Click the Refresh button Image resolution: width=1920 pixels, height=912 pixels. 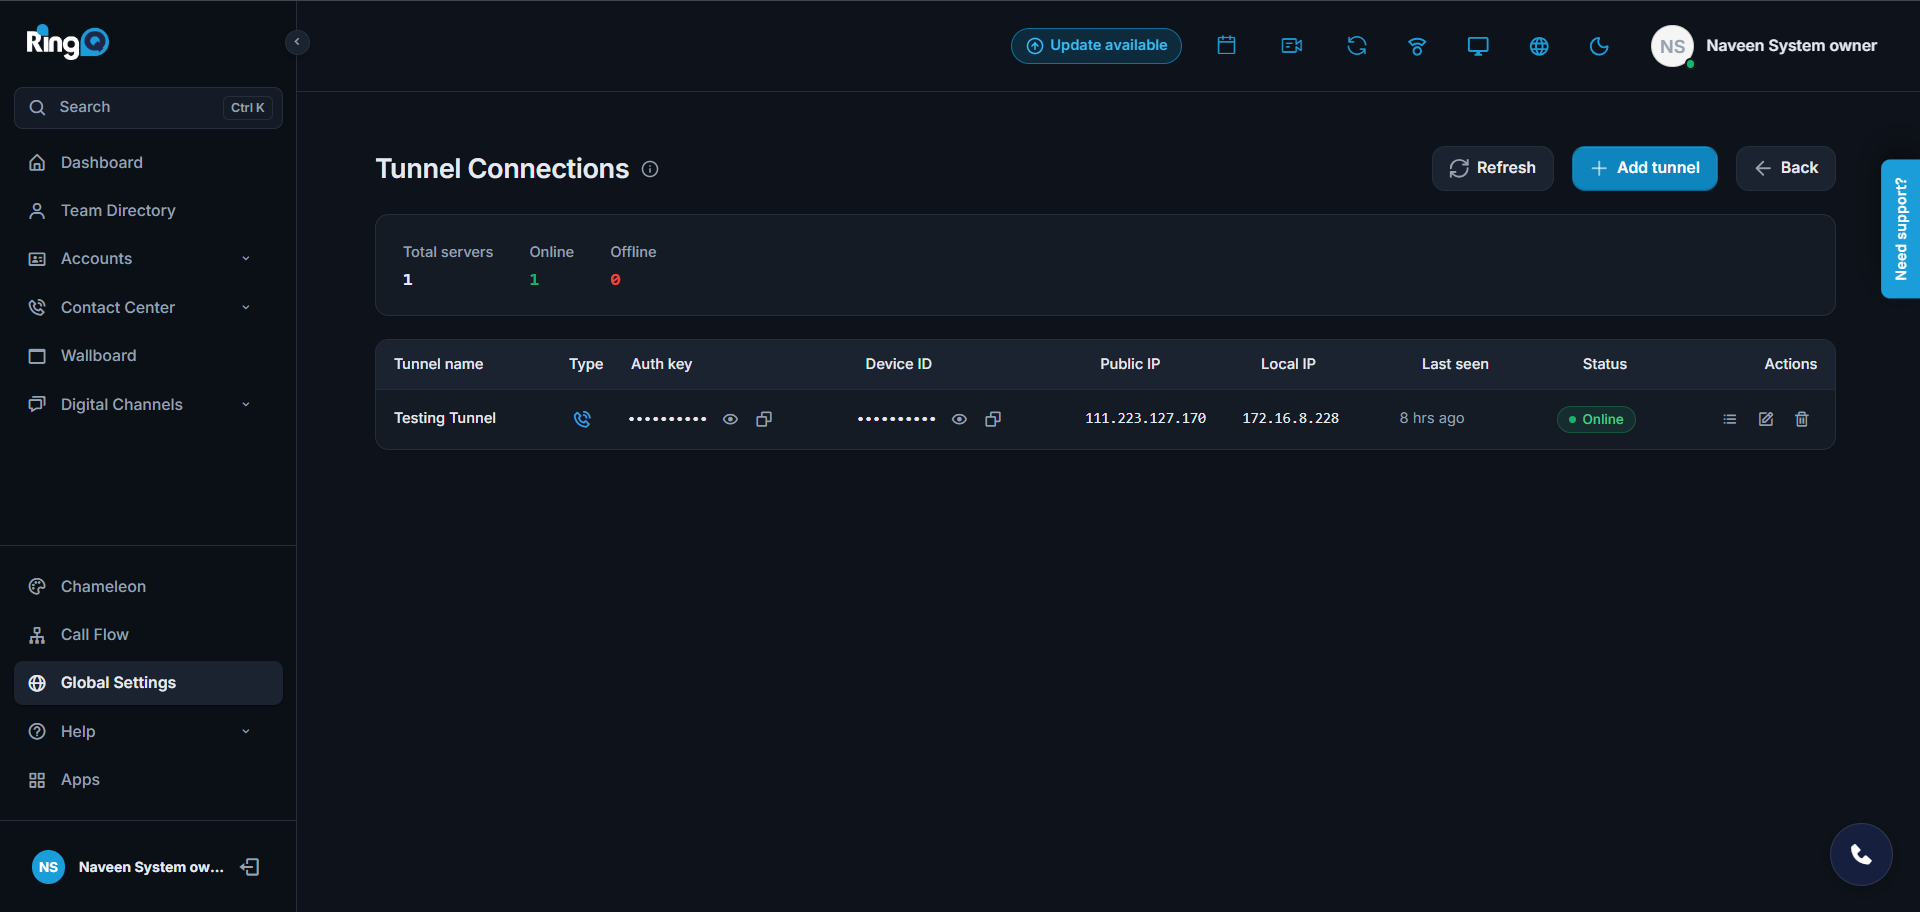pos(1492,168)
